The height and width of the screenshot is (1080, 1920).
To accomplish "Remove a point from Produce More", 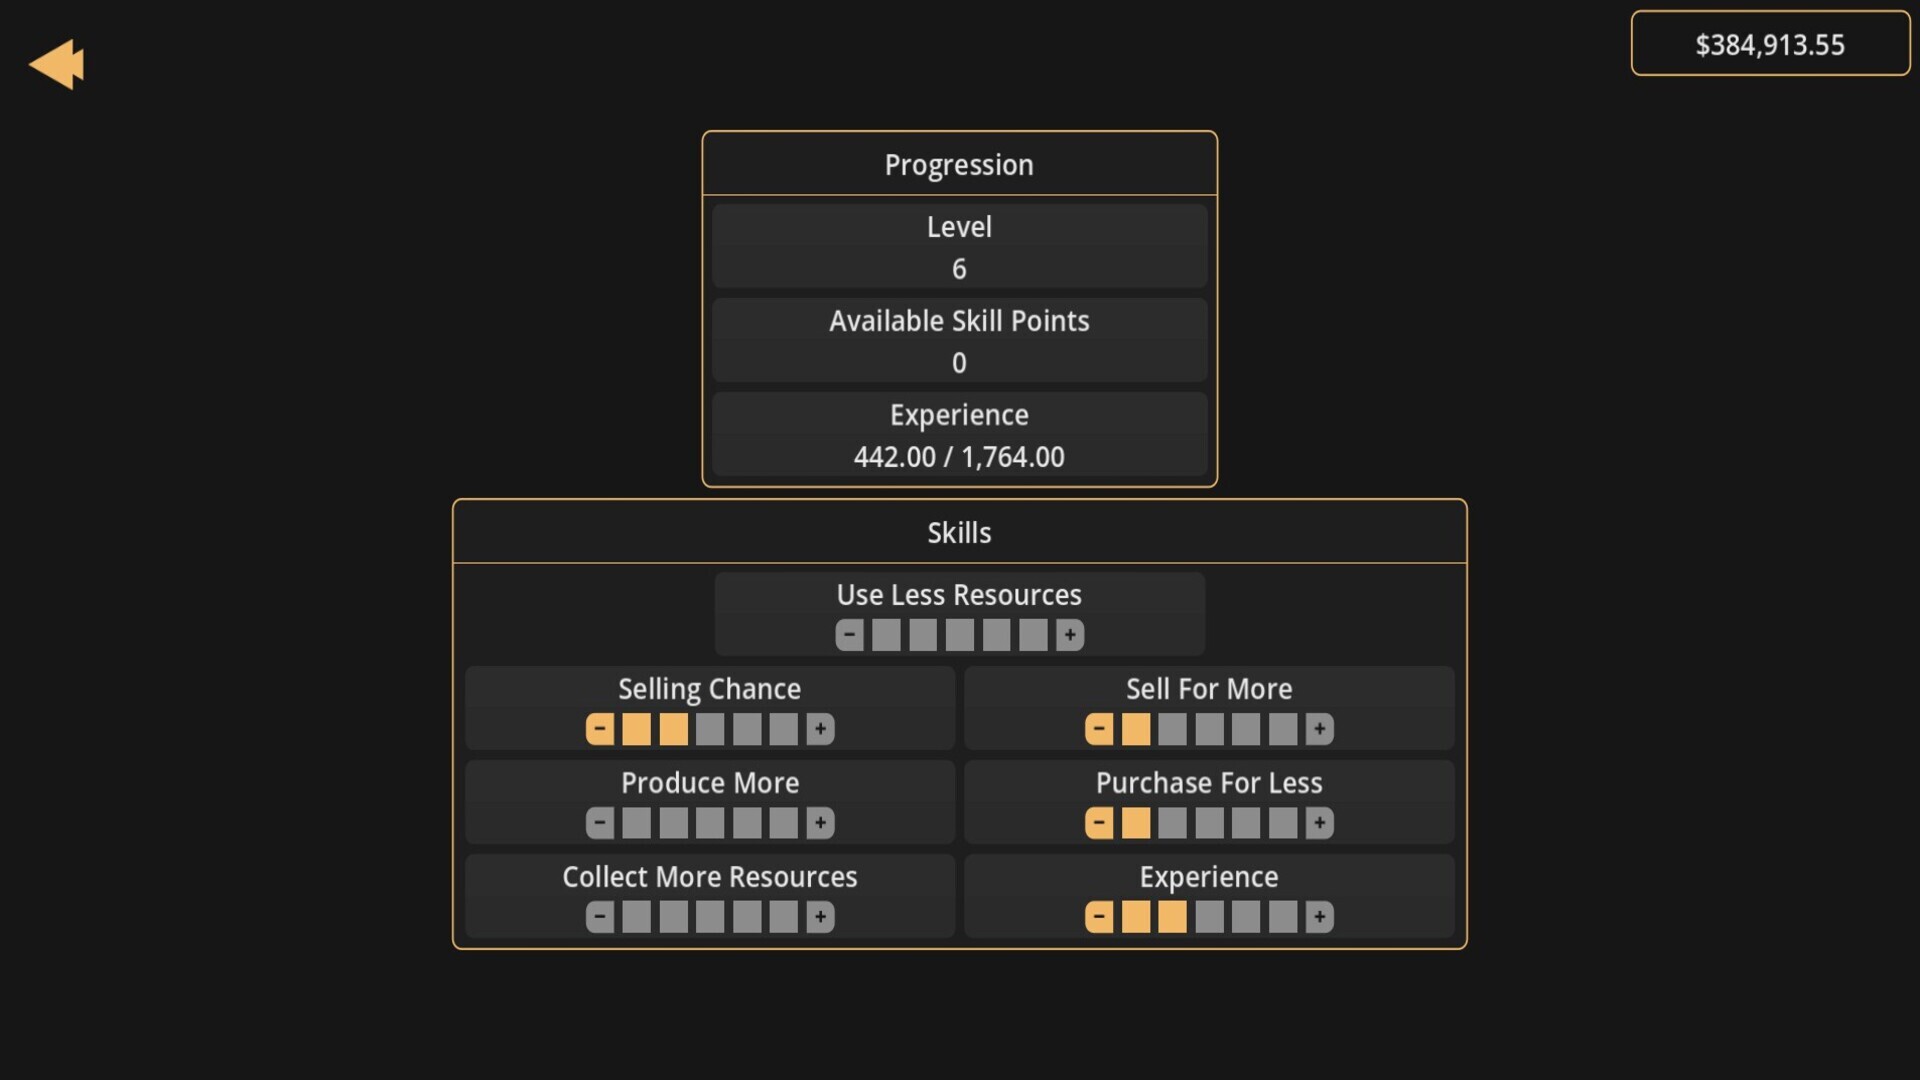I will pos(599,823).
